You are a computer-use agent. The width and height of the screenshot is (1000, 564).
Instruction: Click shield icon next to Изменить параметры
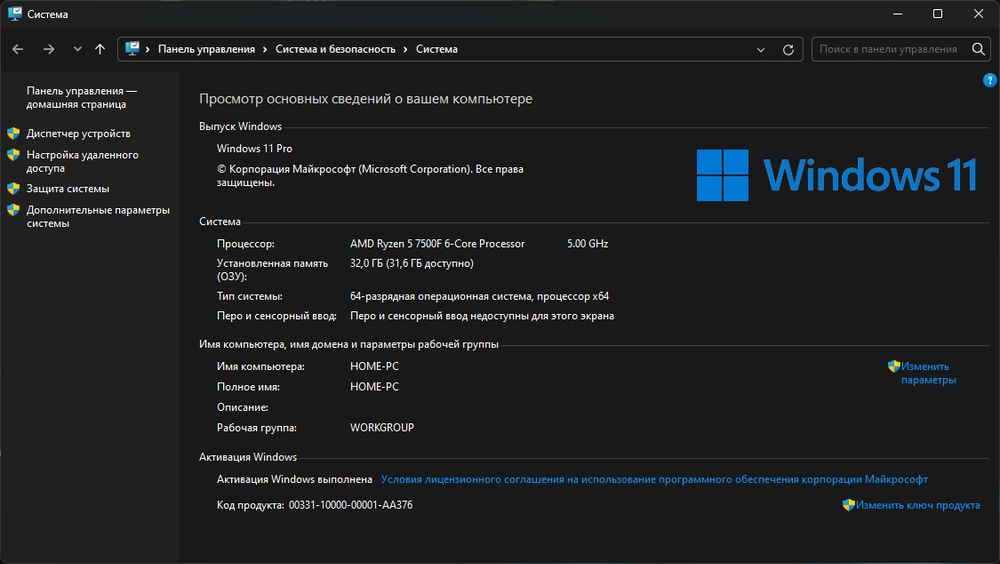pos(893,366)
